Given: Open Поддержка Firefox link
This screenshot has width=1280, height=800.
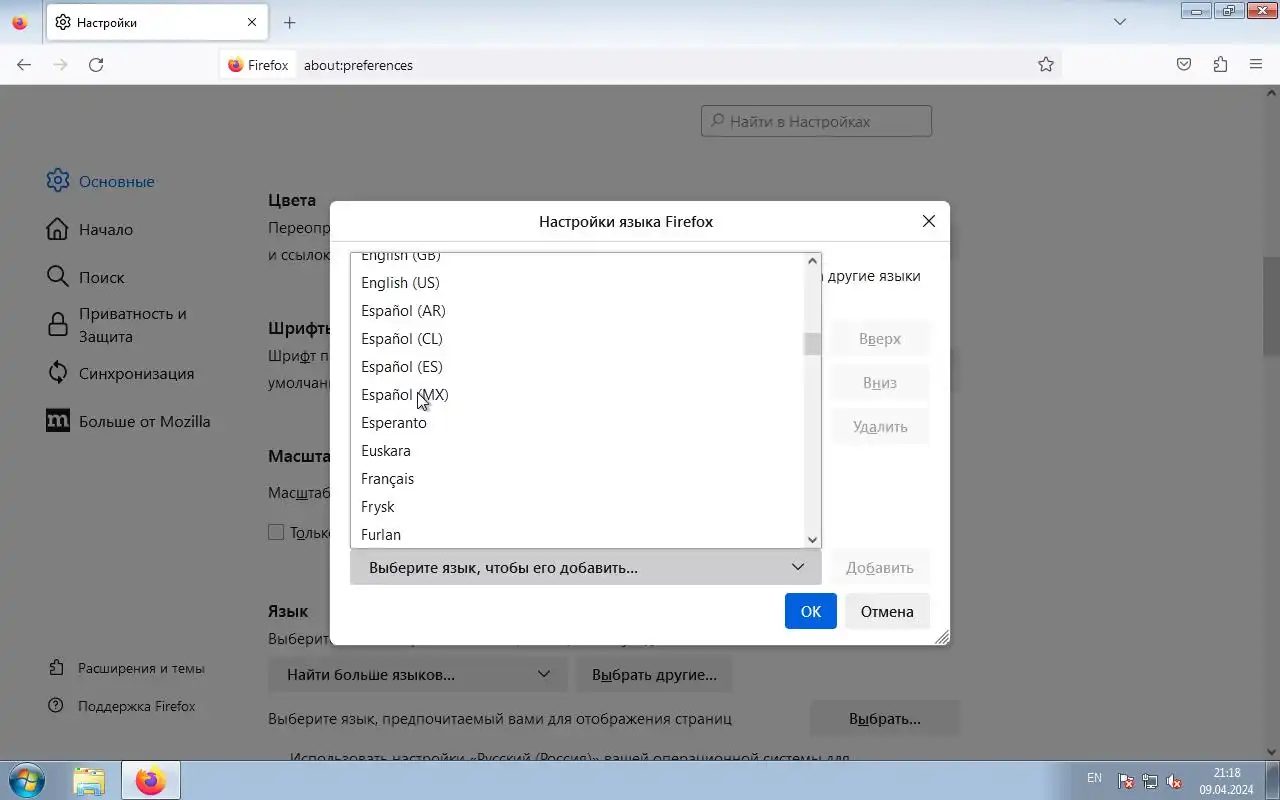Looking at the screenshot, I should tap(122, 706).
